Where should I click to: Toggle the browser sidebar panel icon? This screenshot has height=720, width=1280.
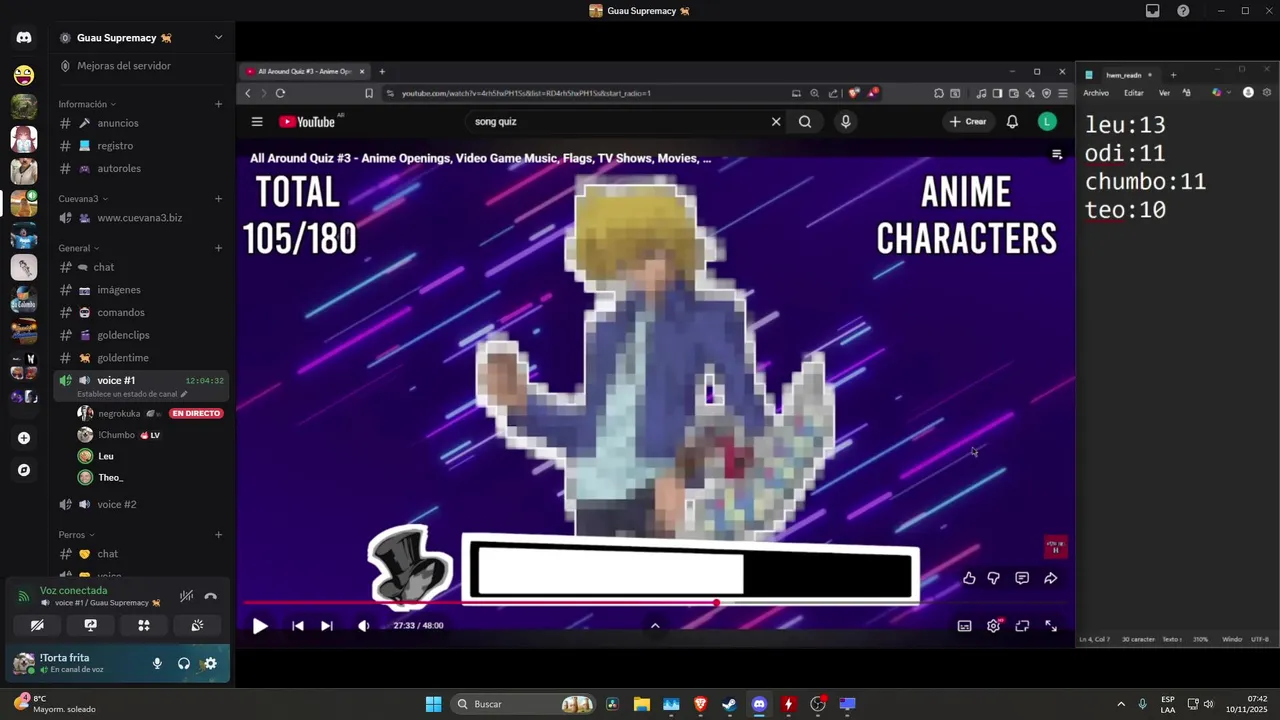(997, 93)
